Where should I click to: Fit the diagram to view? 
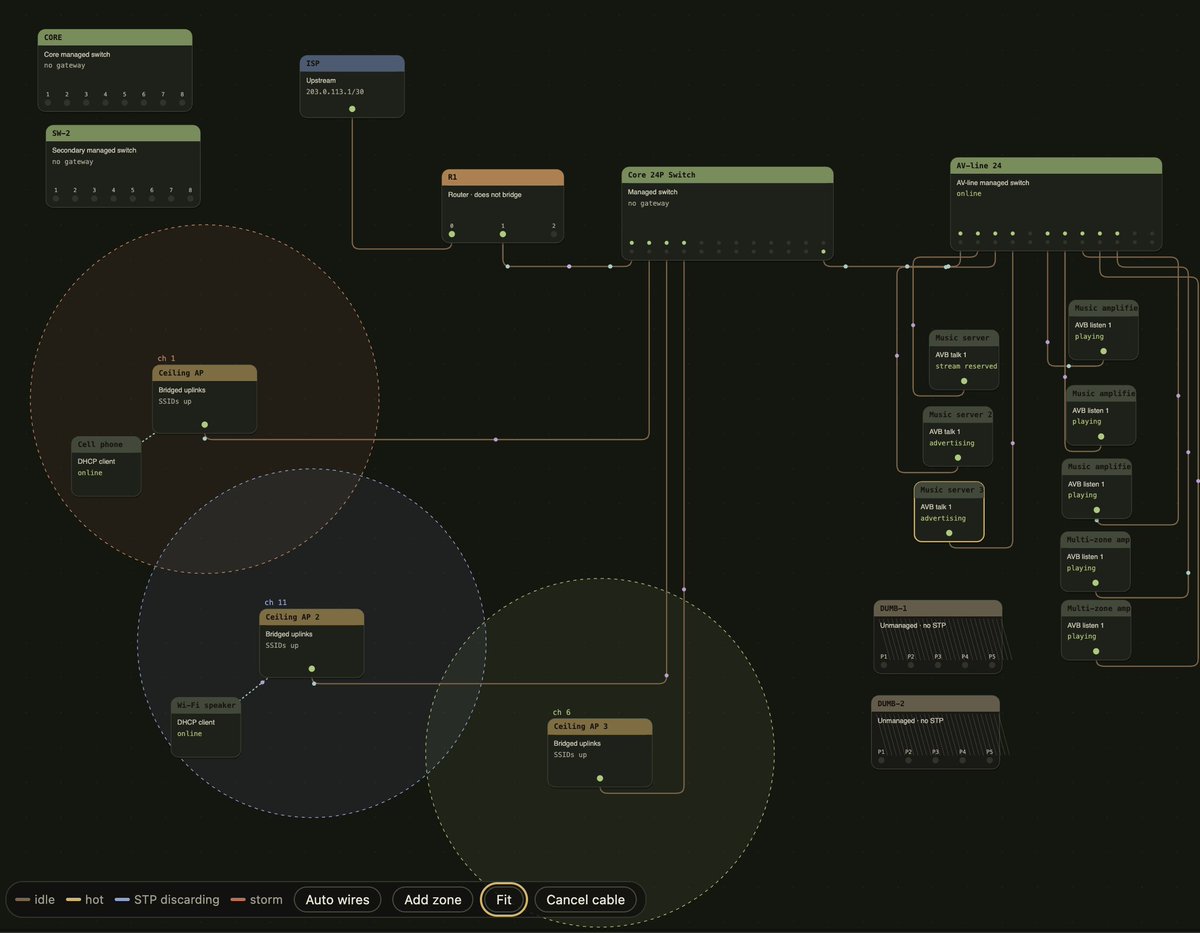pos(504,900)
